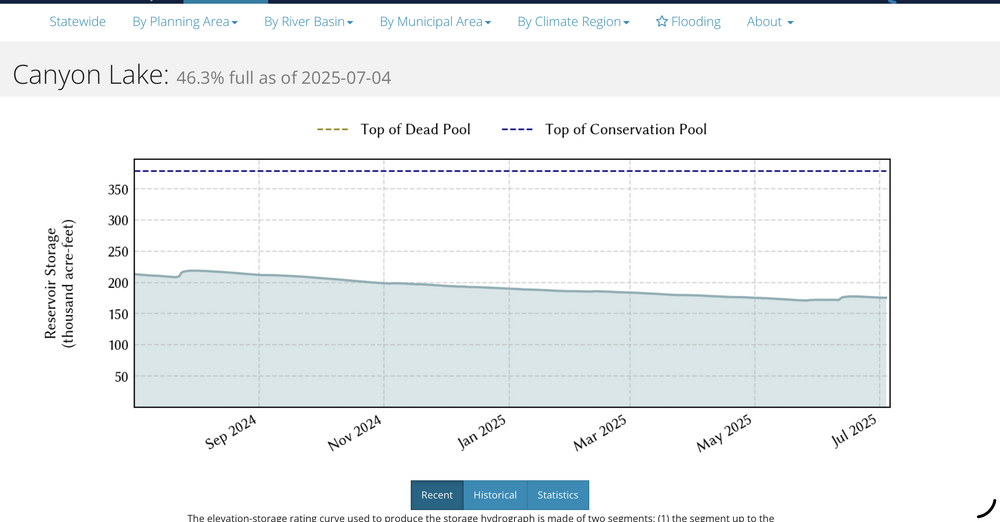Image resolution: width=1000 pixels, height=522 pixels.
Task: Open the Statewide page link
Action: (77, 22)
